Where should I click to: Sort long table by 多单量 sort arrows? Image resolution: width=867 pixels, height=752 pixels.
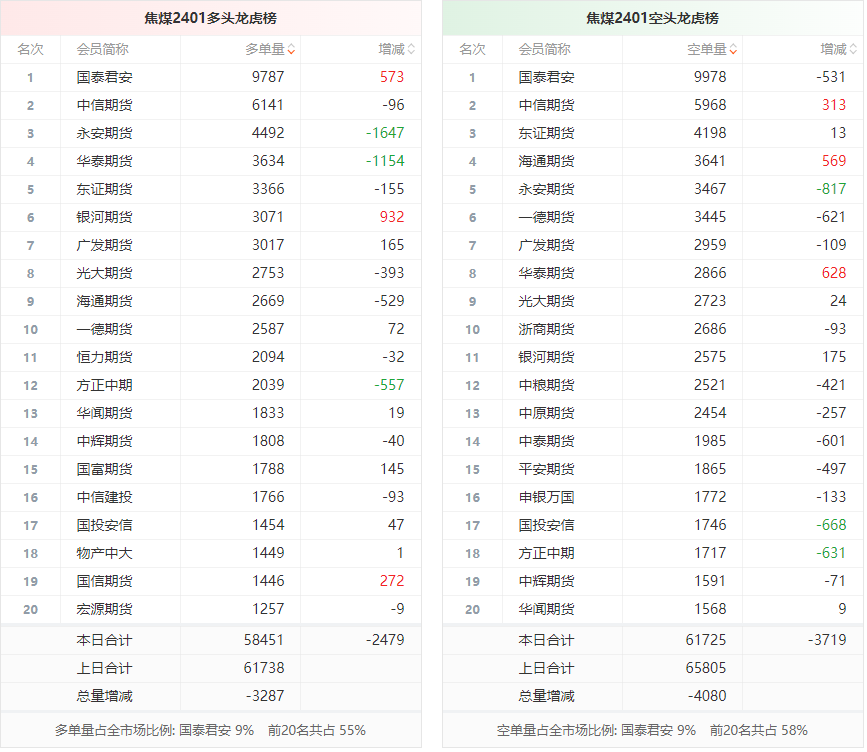(x=291, y=50)
